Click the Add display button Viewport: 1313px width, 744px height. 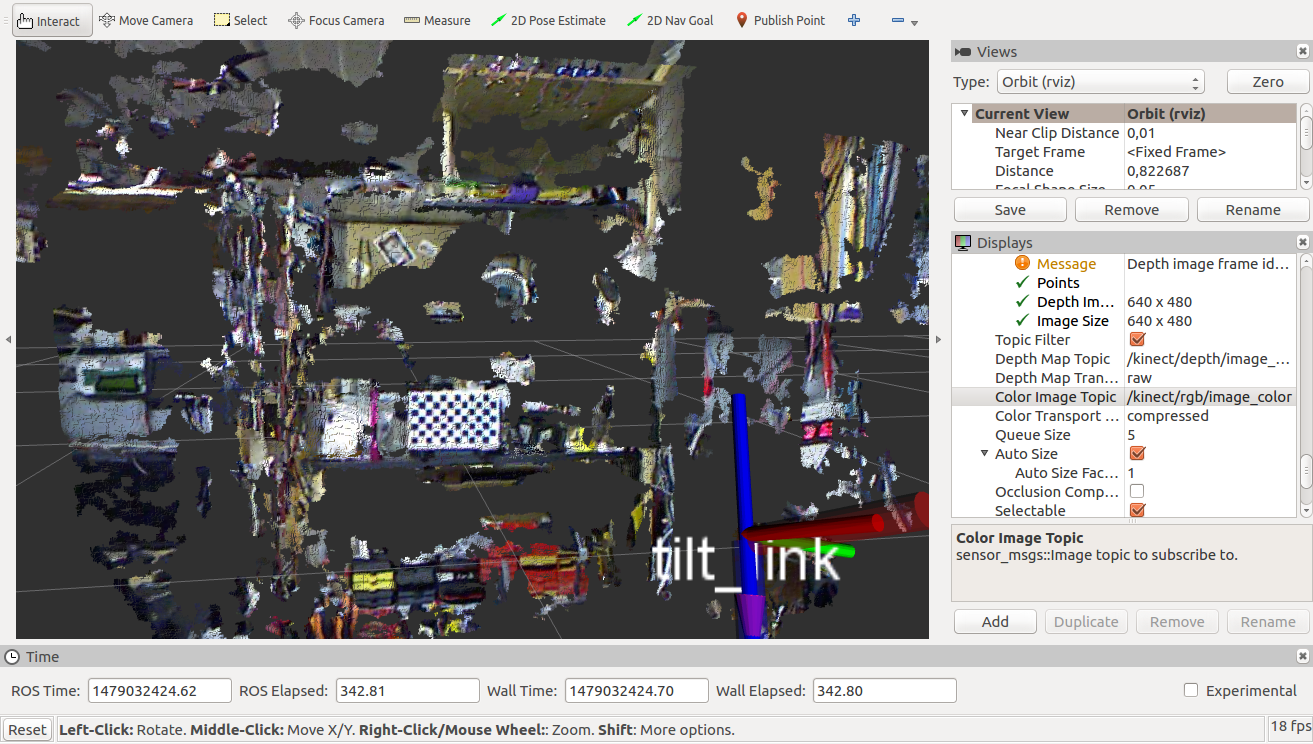pyautogui.click(x=995, y=622)
